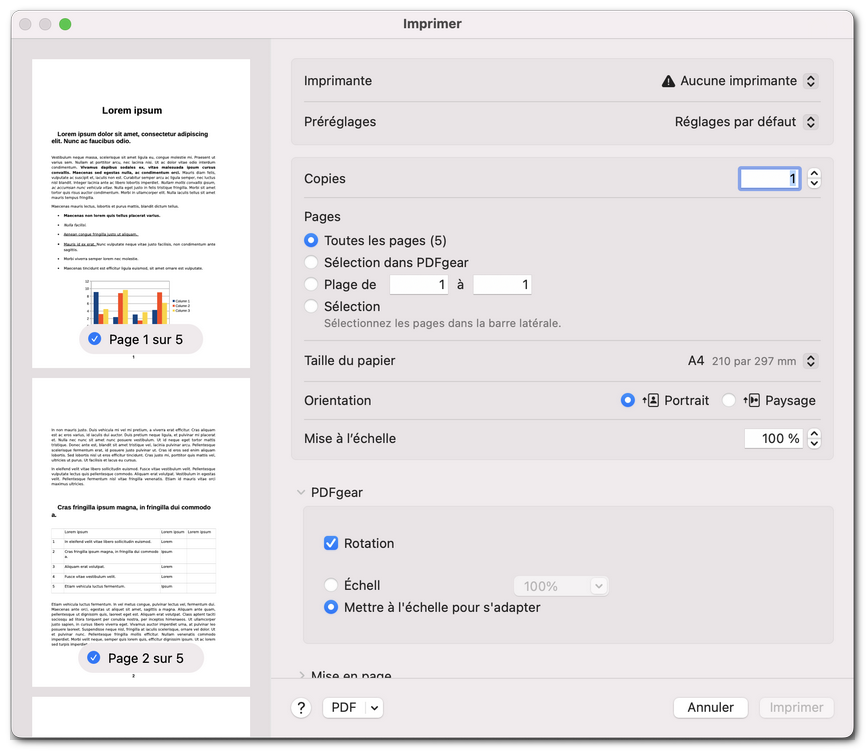866x751 pixels.
Task: Click the help question mark button
Action: (x=302, y=707)
